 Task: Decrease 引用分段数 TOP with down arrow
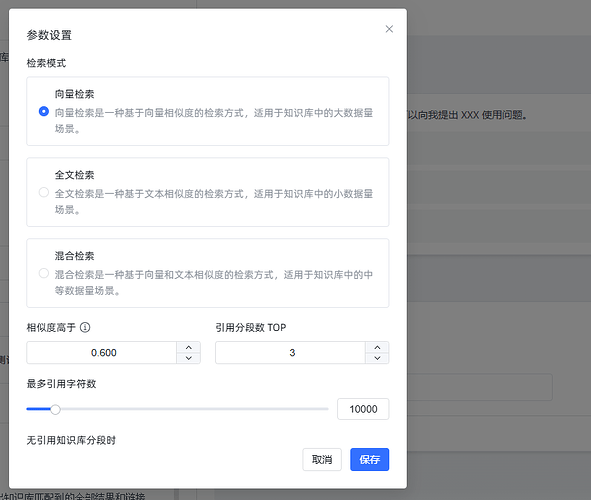(x=377, y=358)
